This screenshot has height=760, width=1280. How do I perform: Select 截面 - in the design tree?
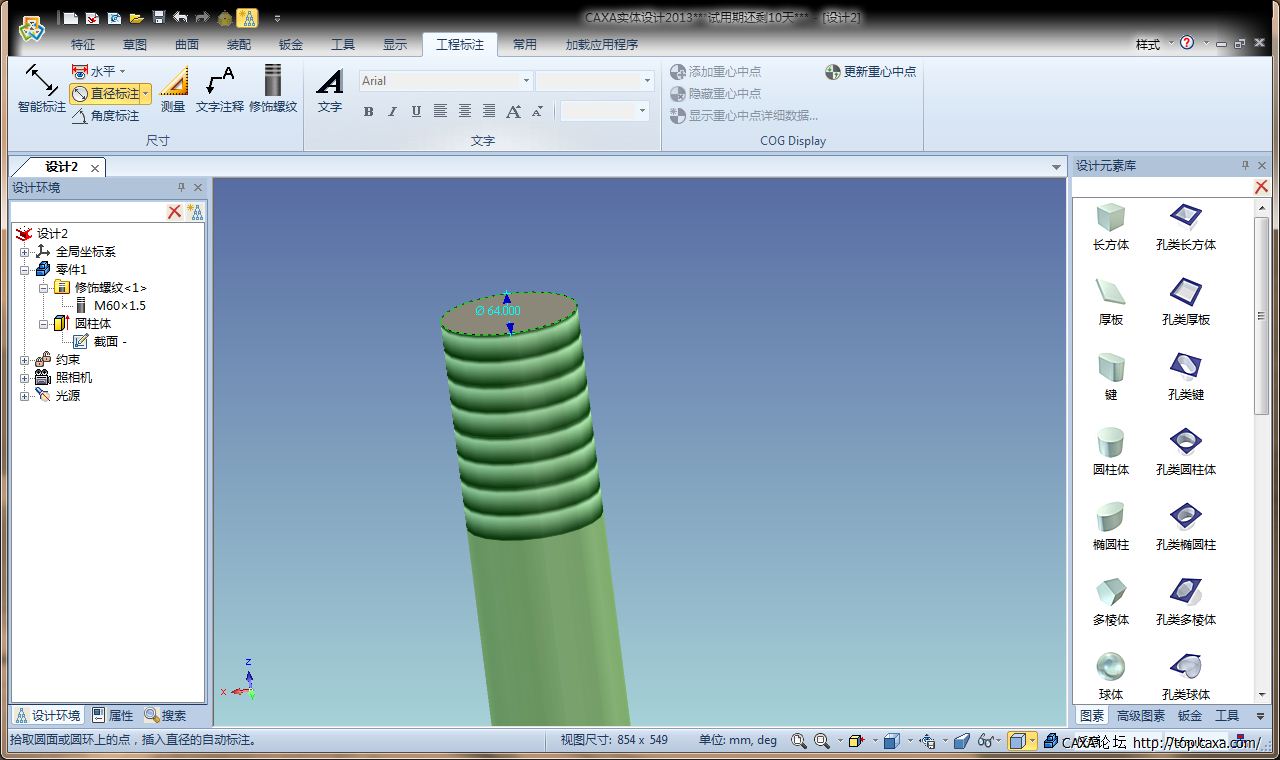110,342
